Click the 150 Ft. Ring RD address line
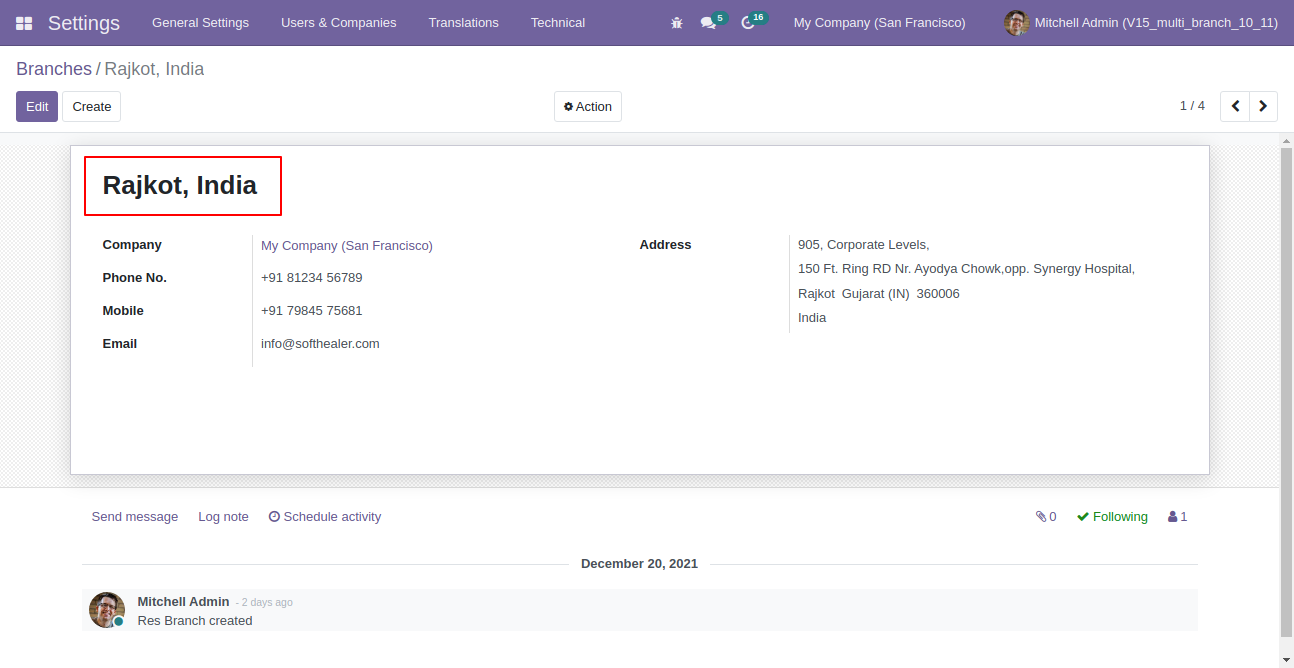 (x=966, y=269)
